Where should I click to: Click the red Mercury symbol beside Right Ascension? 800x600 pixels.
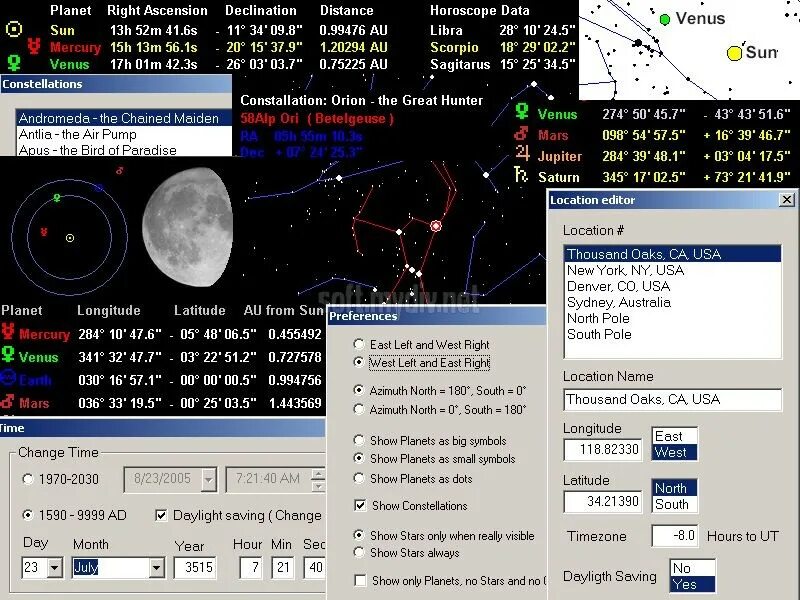pyautogui.click(x=34, y=46)
